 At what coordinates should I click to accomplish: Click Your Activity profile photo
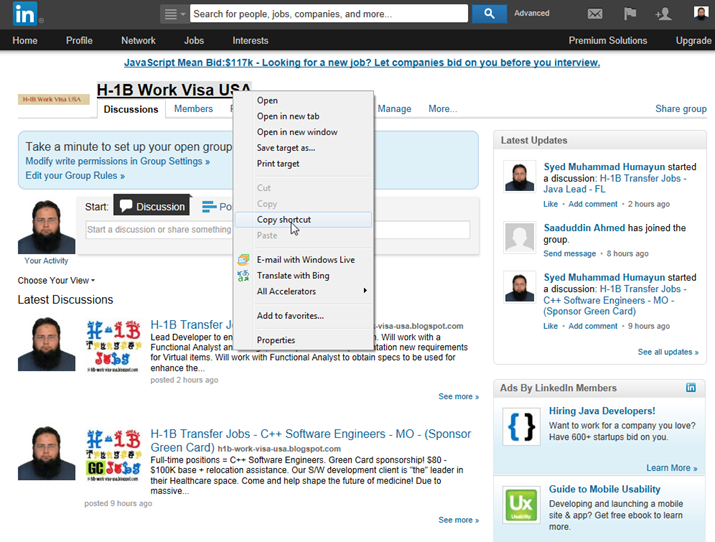coord(47,227)
